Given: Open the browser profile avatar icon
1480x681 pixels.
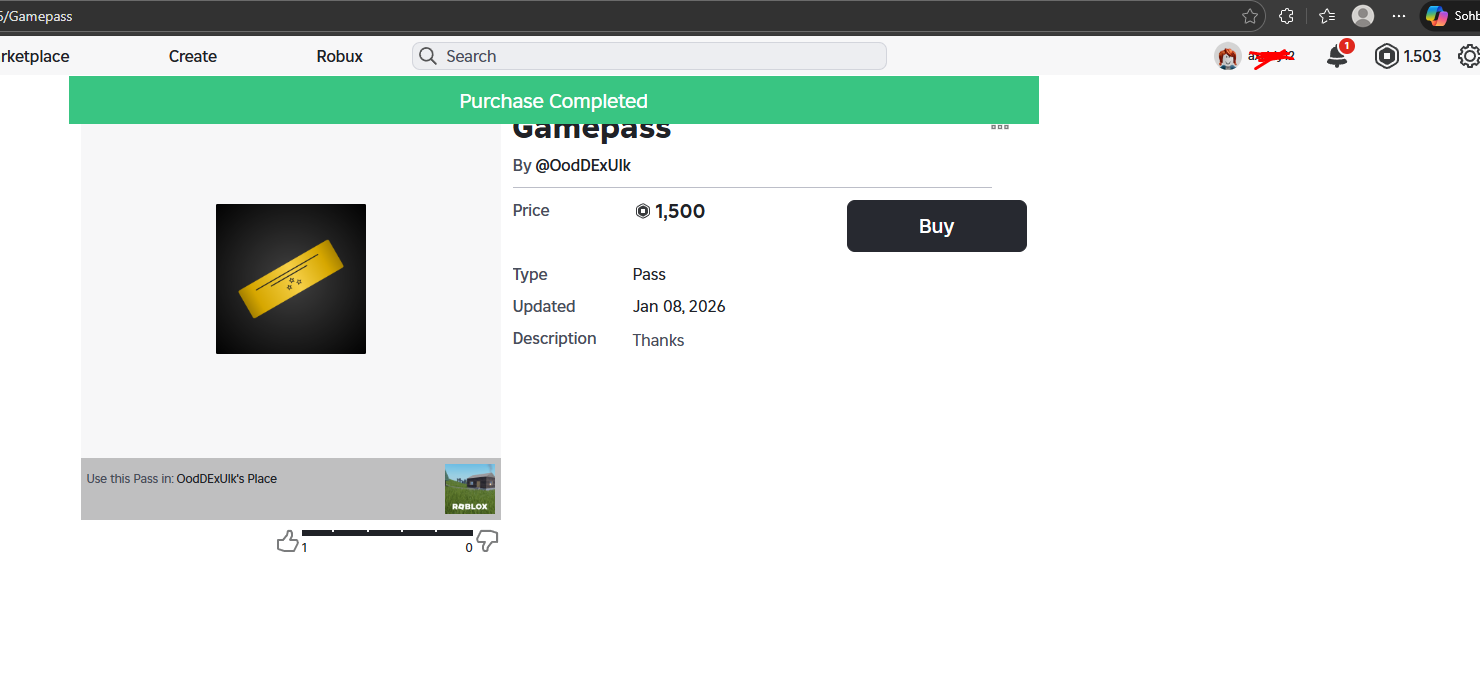Looking at the screenshot, I should (x=1363, y=16).
